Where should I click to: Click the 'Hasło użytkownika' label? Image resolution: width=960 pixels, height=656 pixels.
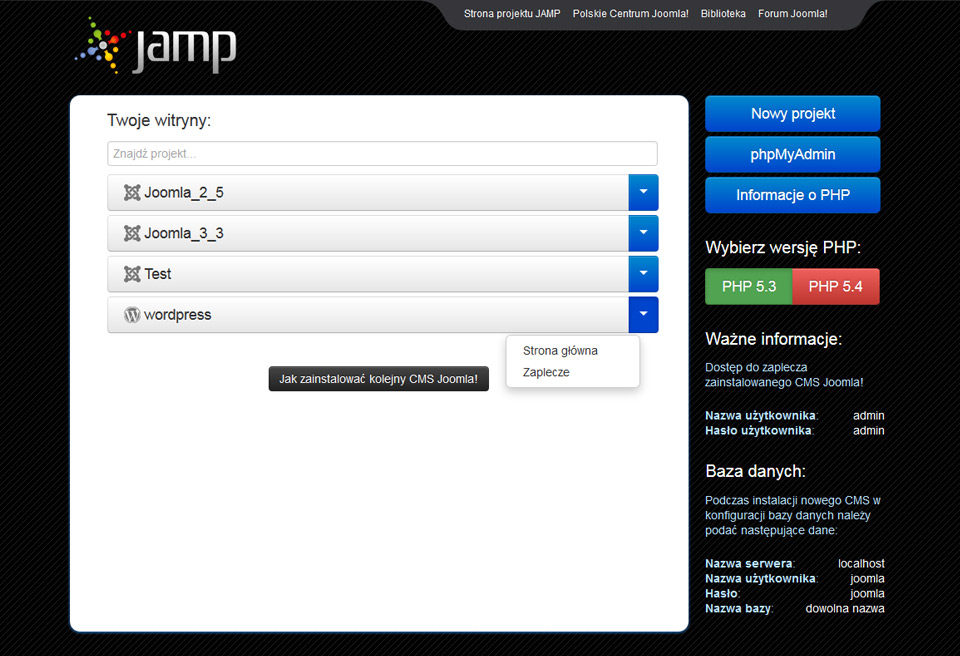click(x=758, y=431)
